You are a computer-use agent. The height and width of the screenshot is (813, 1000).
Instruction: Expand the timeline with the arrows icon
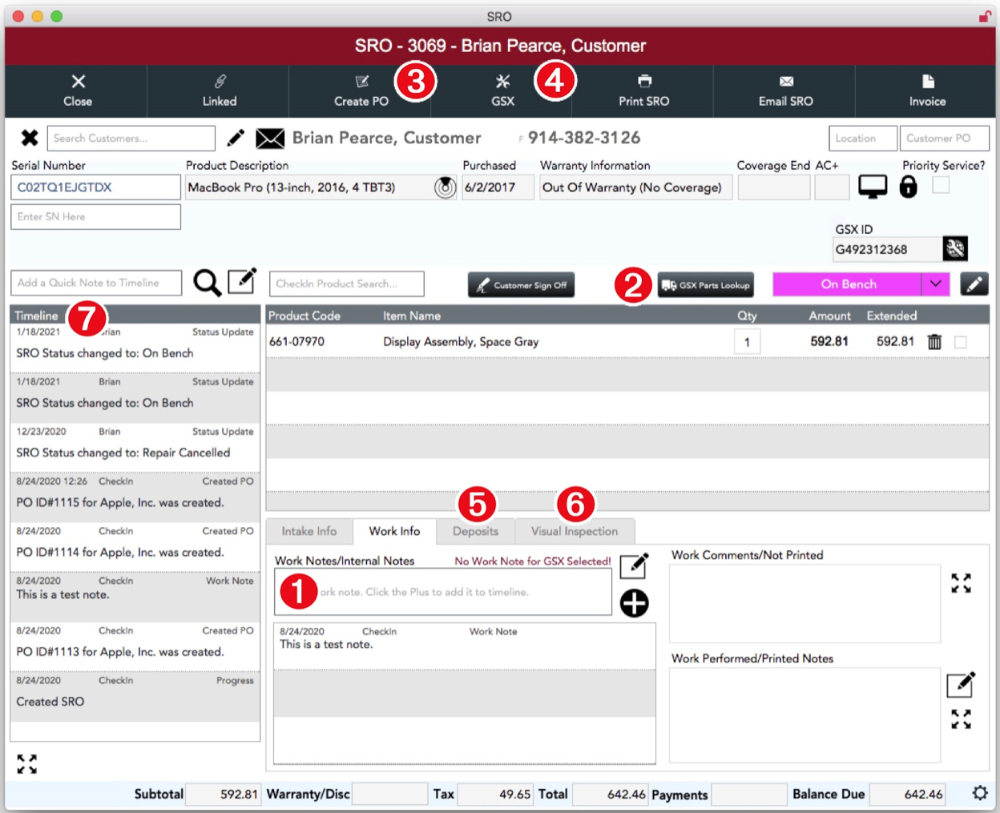[27, 764]
